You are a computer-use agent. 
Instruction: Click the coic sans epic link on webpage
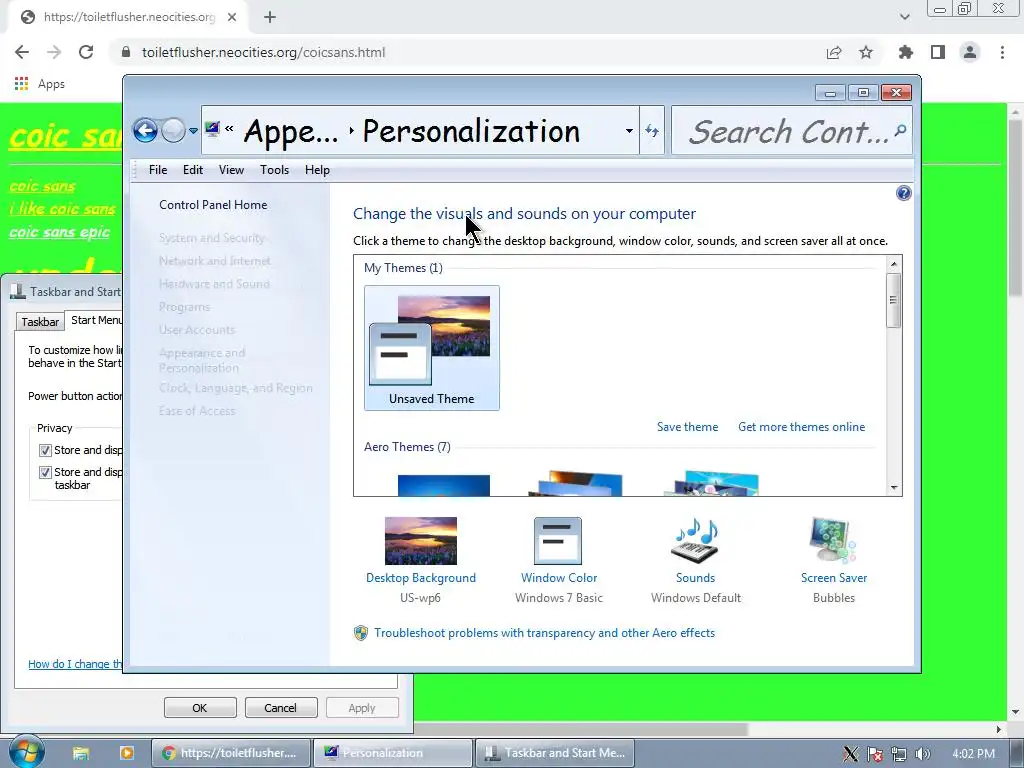pos(59,232)
